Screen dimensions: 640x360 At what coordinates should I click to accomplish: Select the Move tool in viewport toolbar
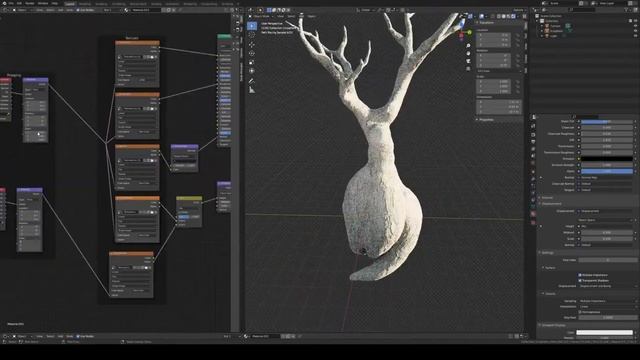tap(252, 44)
